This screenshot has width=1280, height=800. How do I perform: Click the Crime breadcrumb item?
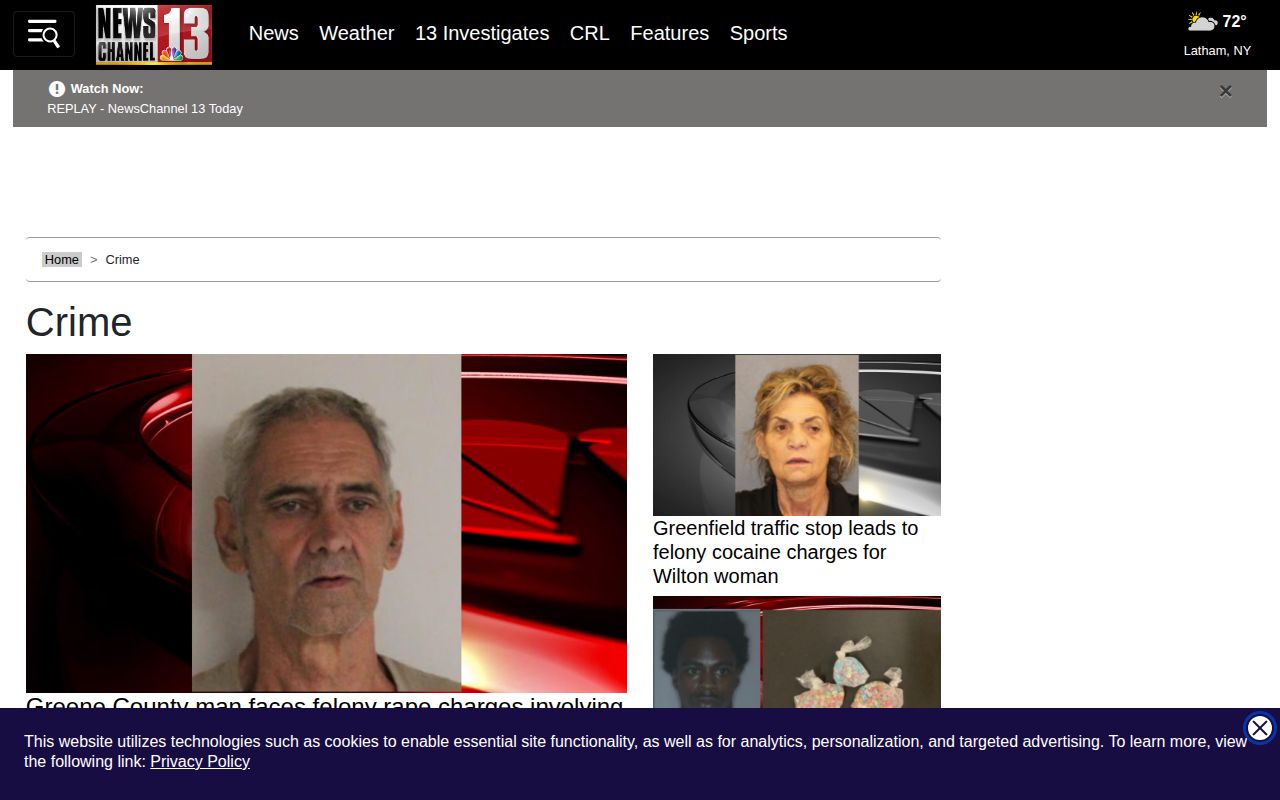click(122, 259)
